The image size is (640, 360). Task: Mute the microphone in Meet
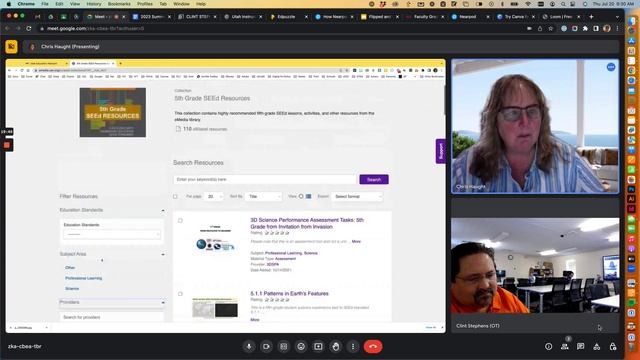[249, 347]
